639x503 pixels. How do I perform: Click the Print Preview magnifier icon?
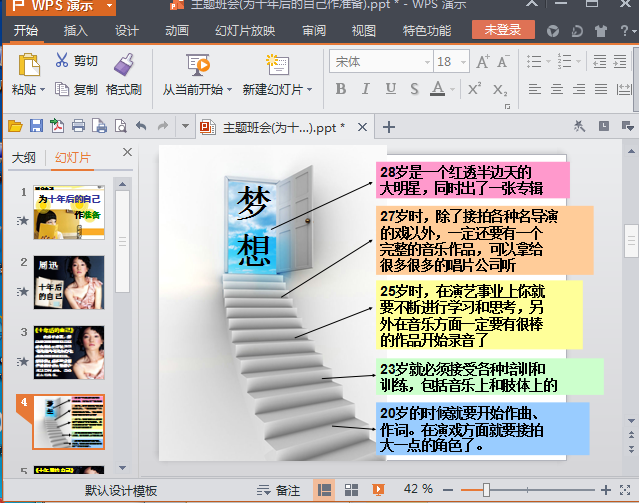coord(121,126)
